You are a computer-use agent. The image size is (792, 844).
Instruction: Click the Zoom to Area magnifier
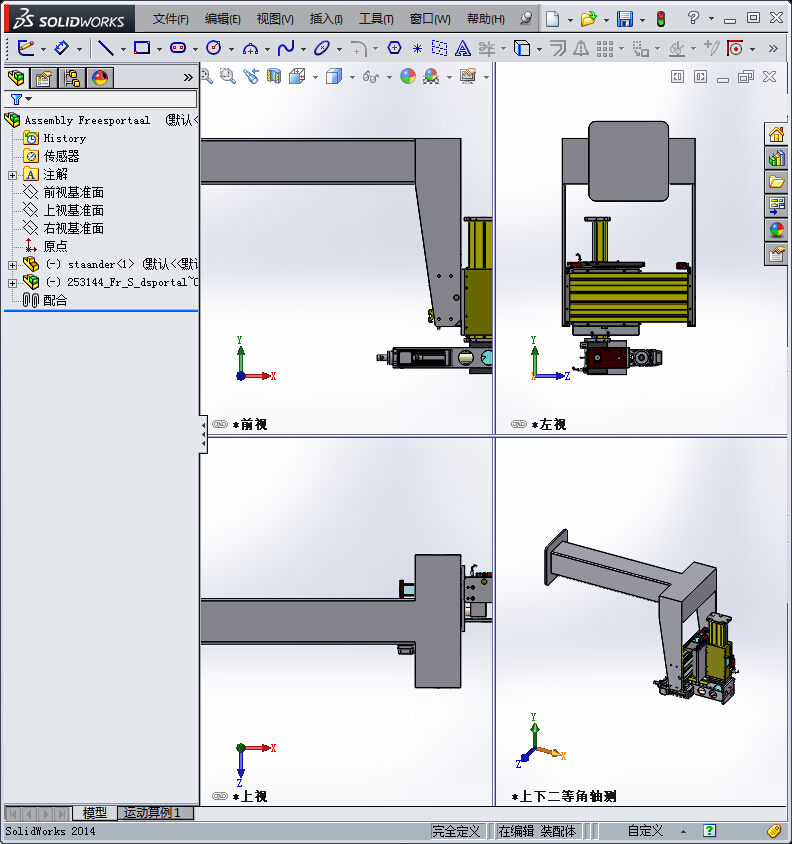point(228,76)
